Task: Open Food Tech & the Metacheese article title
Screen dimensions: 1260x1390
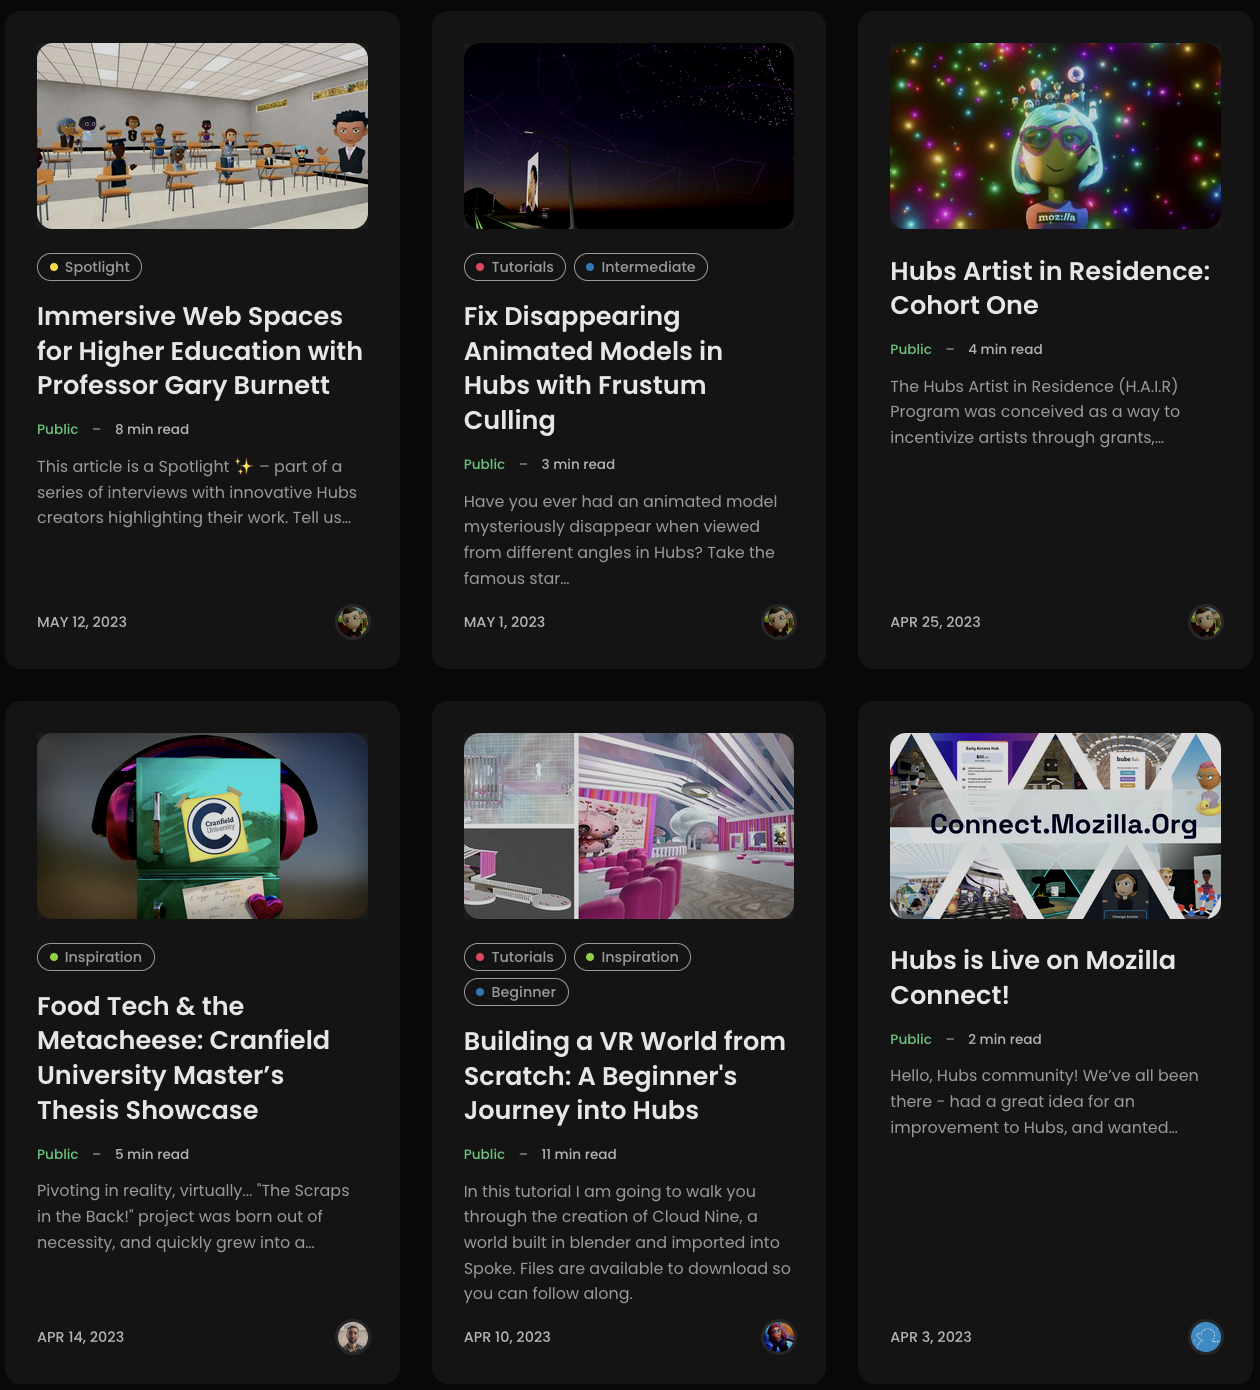Action: click(x=183, y=1058)
